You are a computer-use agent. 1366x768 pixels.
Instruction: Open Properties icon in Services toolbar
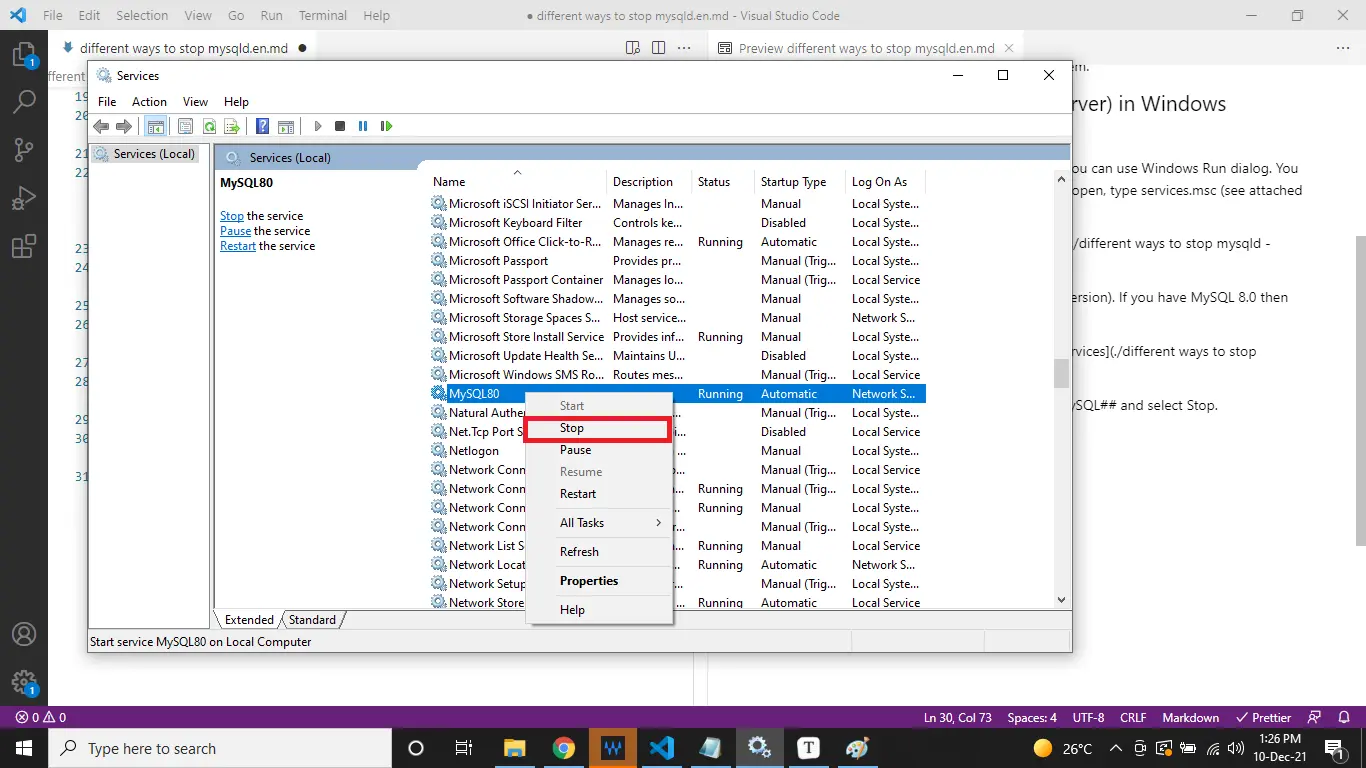pyautogui.click(x=185, y=126)
